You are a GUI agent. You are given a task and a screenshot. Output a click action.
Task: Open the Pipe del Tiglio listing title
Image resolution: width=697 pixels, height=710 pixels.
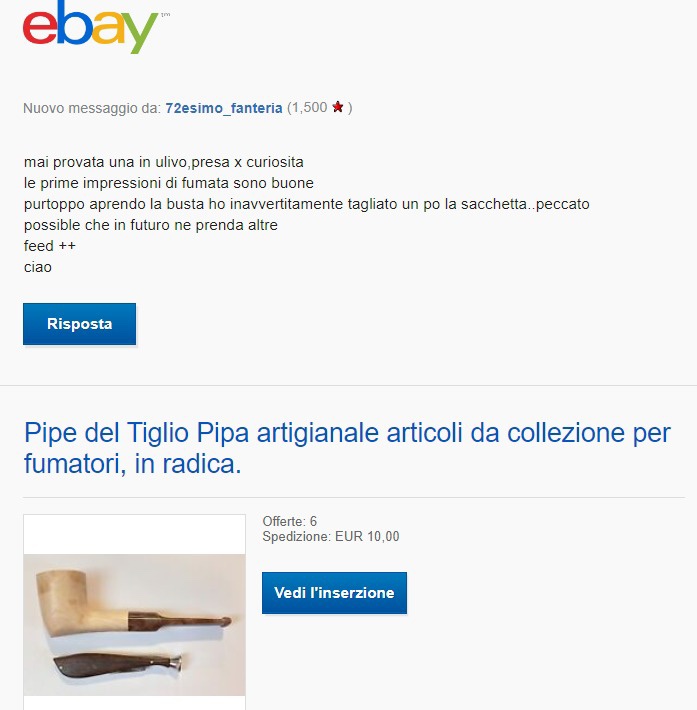coord(347,448)
